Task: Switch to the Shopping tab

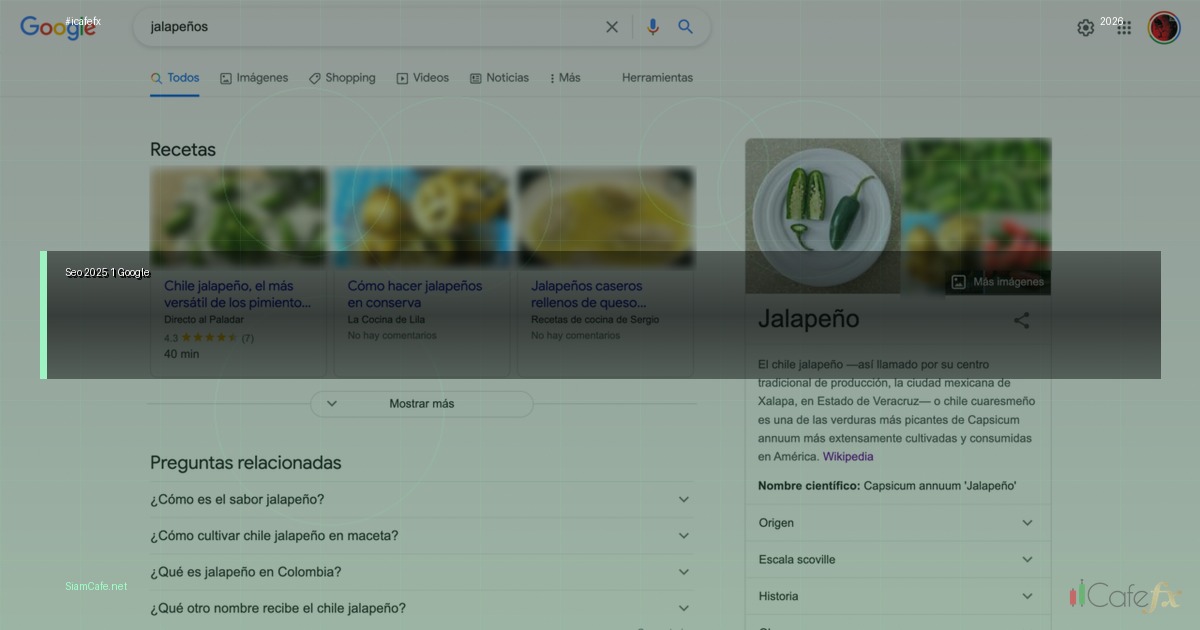Action: click(342, 78)
